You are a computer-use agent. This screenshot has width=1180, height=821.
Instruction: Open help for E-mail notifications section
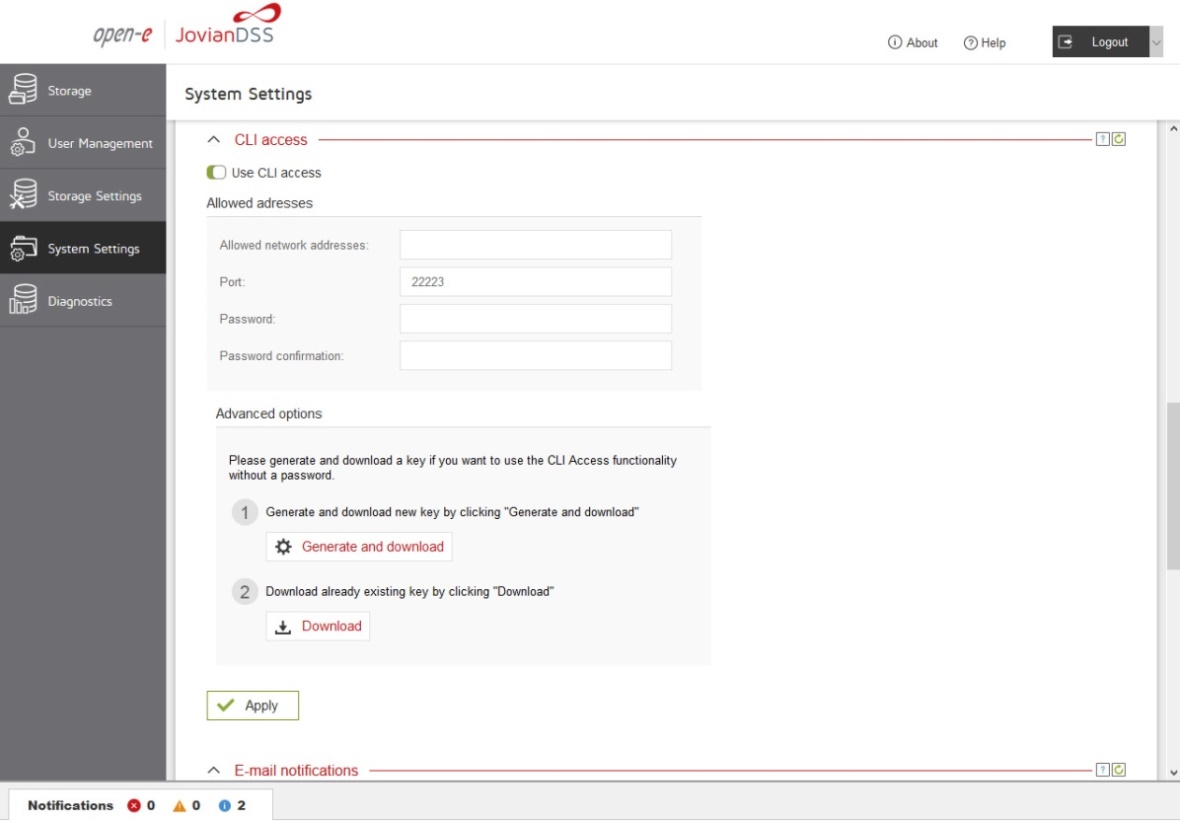click(1102, 770)
